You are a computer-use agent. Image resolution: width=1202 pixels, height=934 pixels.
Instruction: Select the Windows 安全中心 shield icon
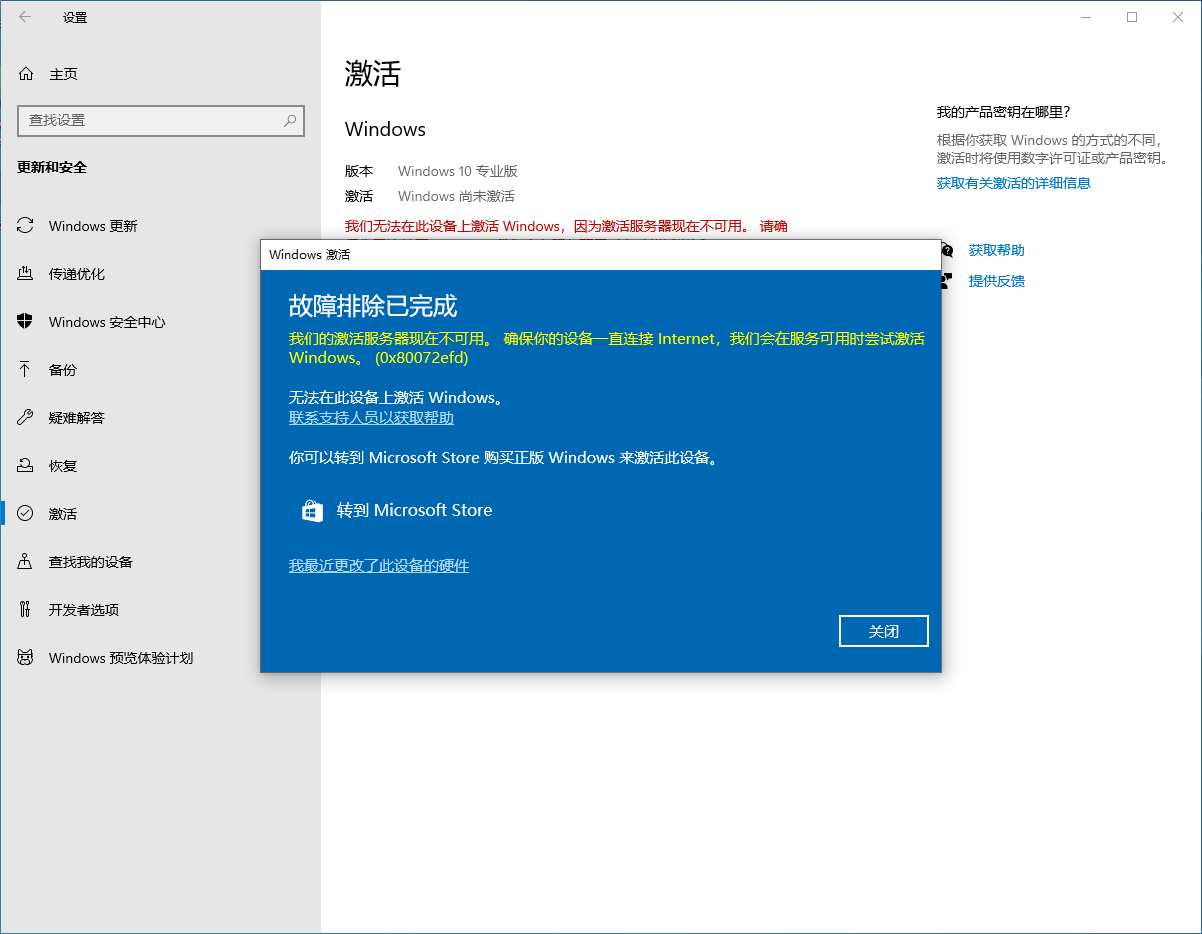point(26,322)
